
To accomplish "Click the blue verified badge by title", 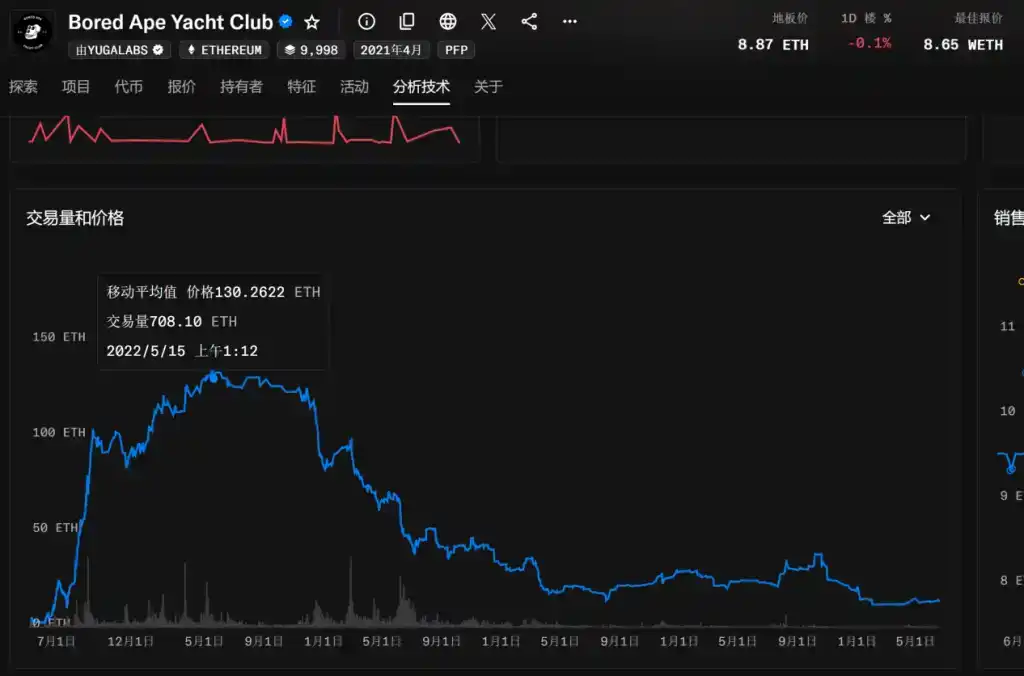I will (285, 22).
